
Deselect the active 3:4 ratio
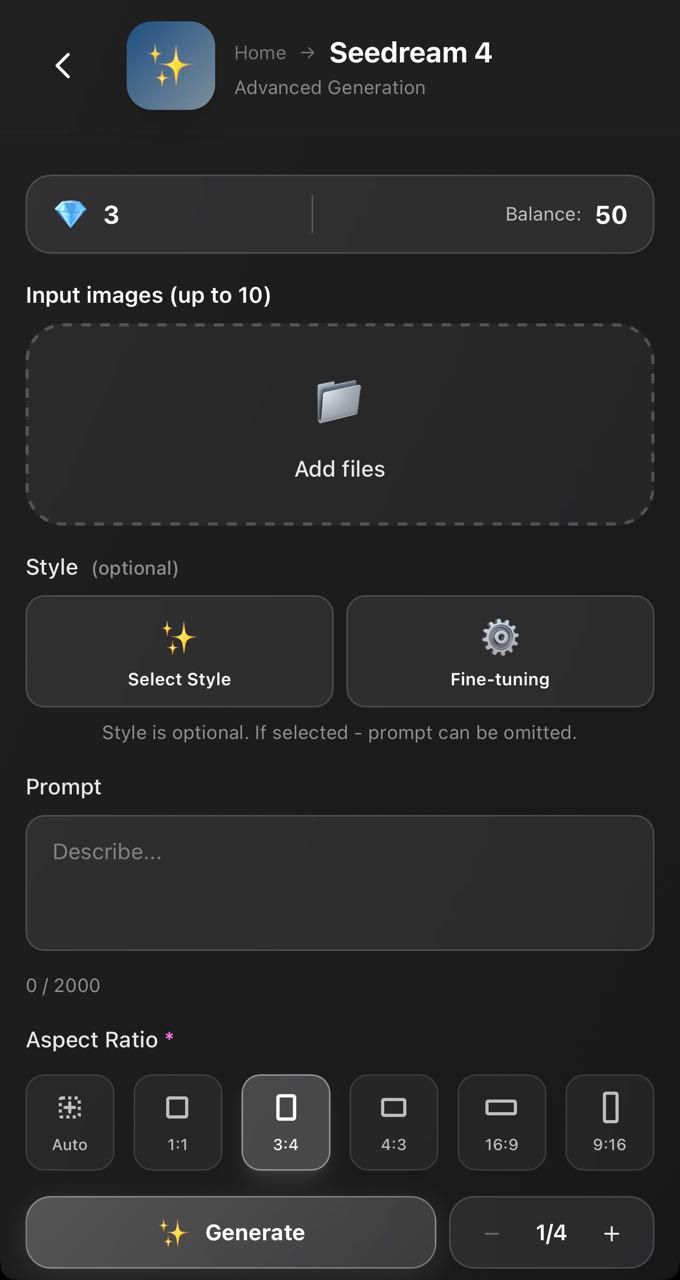(x=285, y=1122)
